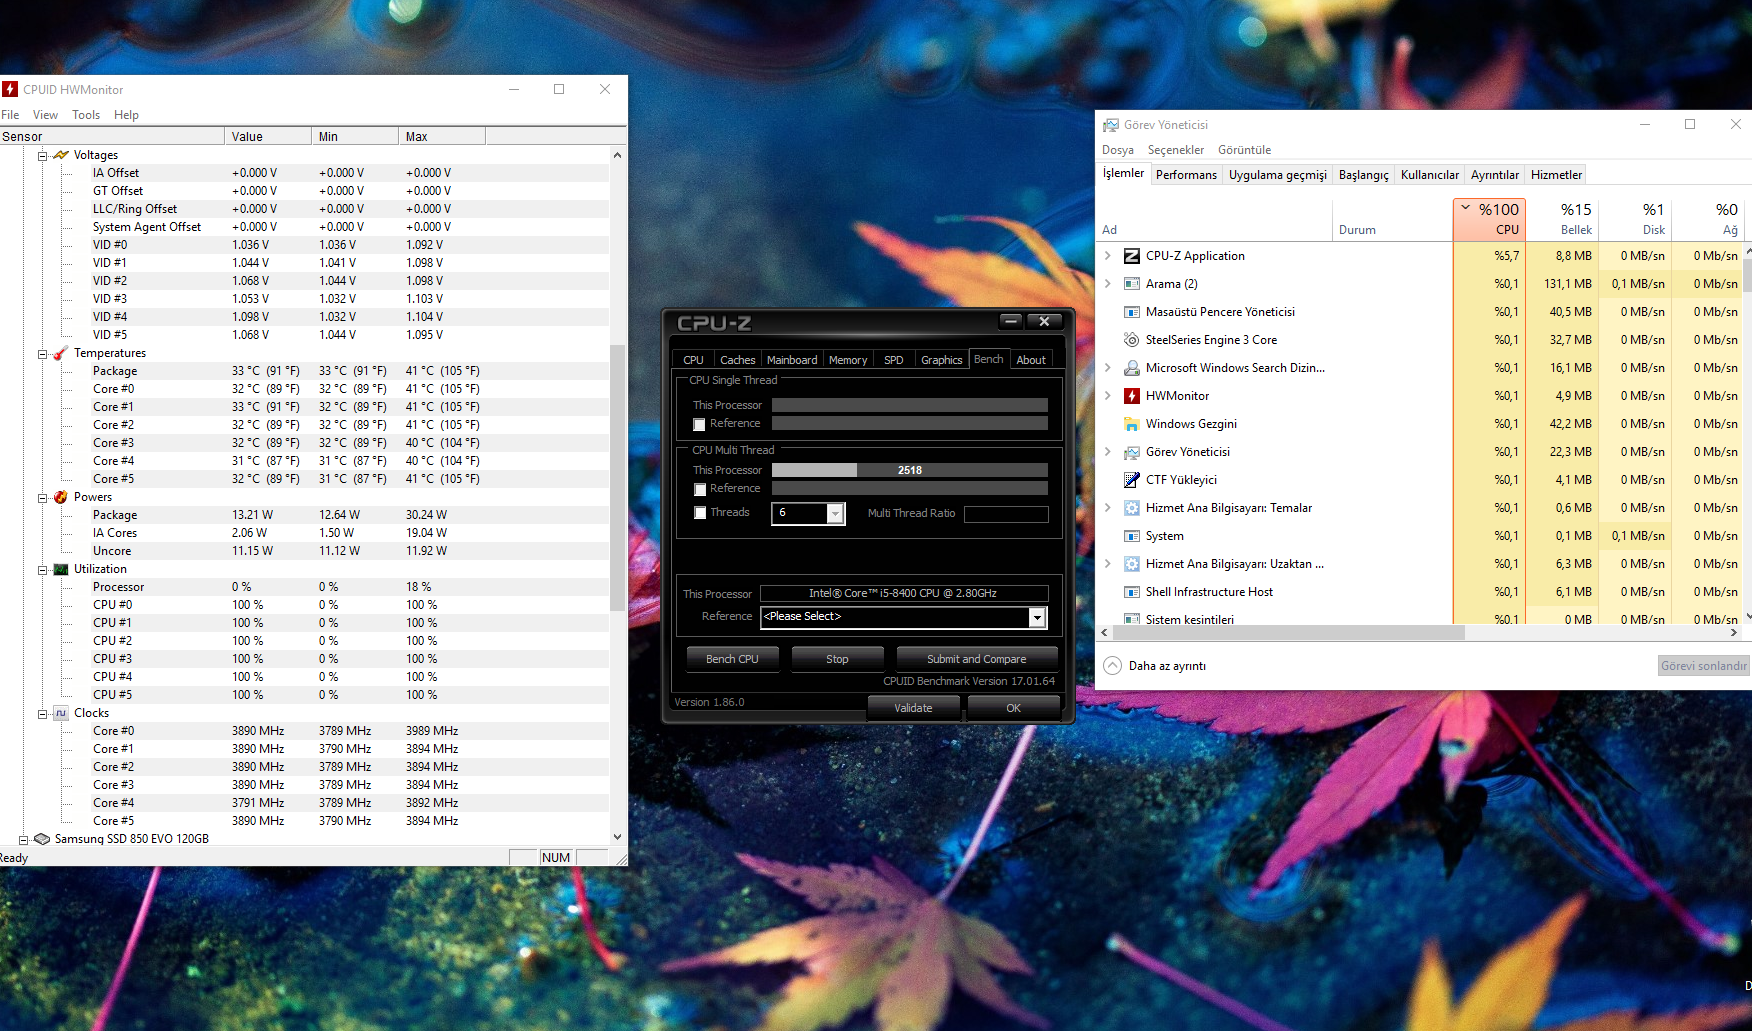Click Görevi sonlandır button

click(x=1704, y=666)
